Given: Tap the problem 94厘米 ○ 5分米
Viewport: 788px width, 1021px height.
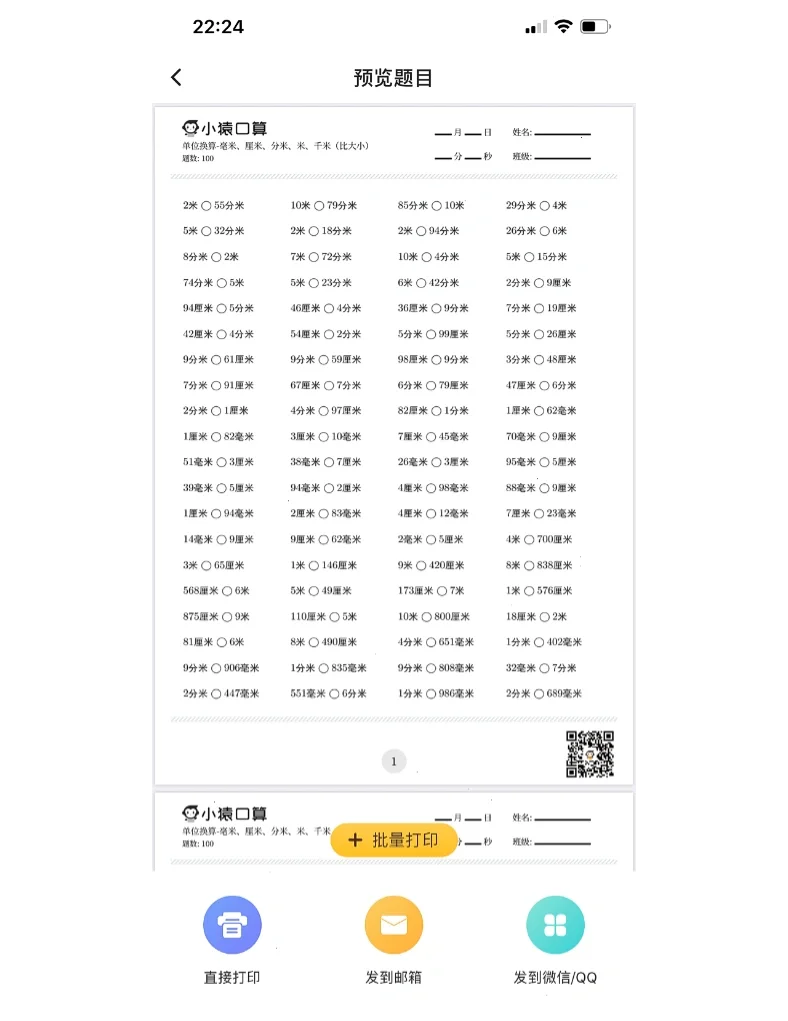Looking at the screenshot, I should (218, 308).
